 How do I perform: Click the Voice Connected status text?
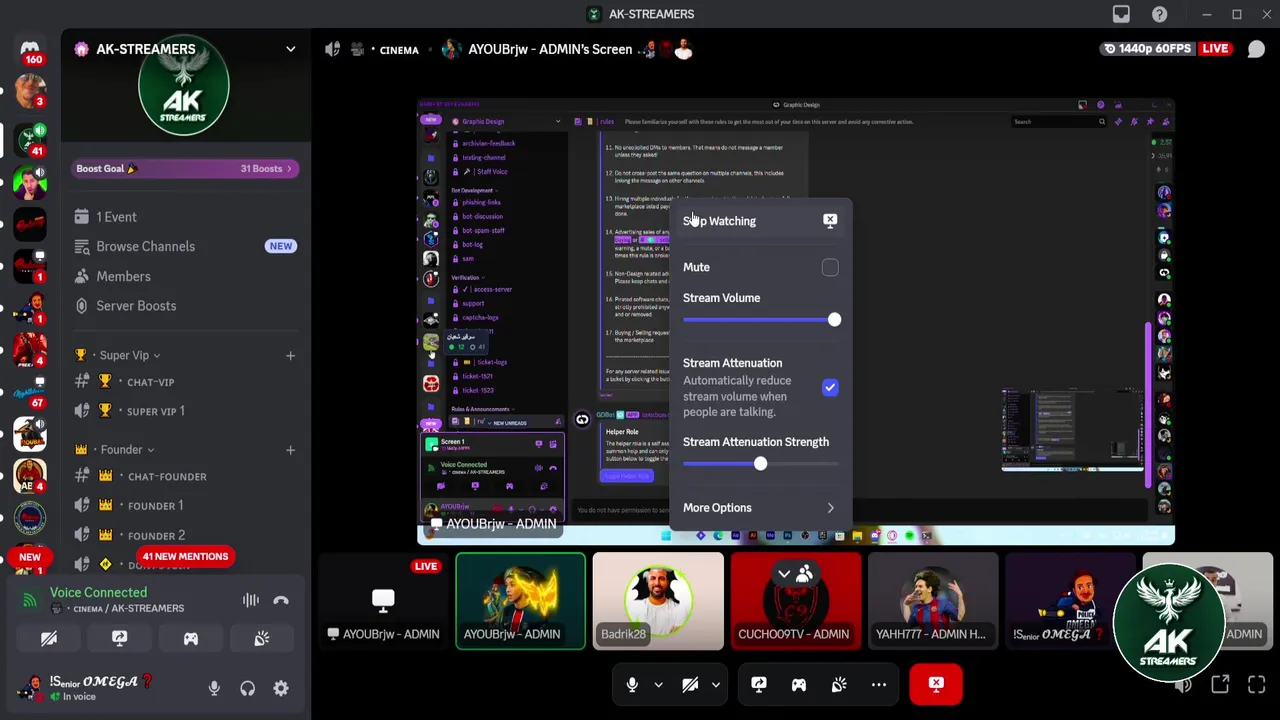point(98,593)
